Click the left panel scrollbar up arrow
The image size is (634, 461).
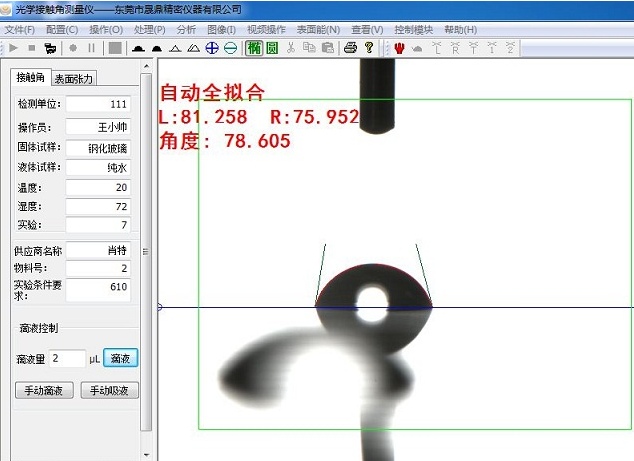coord(146,66)
